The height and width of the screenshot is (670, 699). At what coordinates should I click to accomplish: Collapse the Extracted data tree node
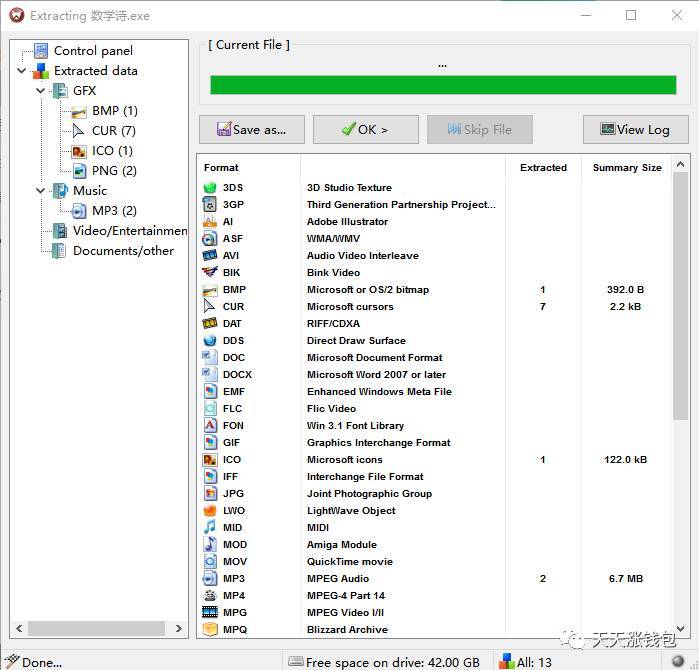click(x=21, y=70)
